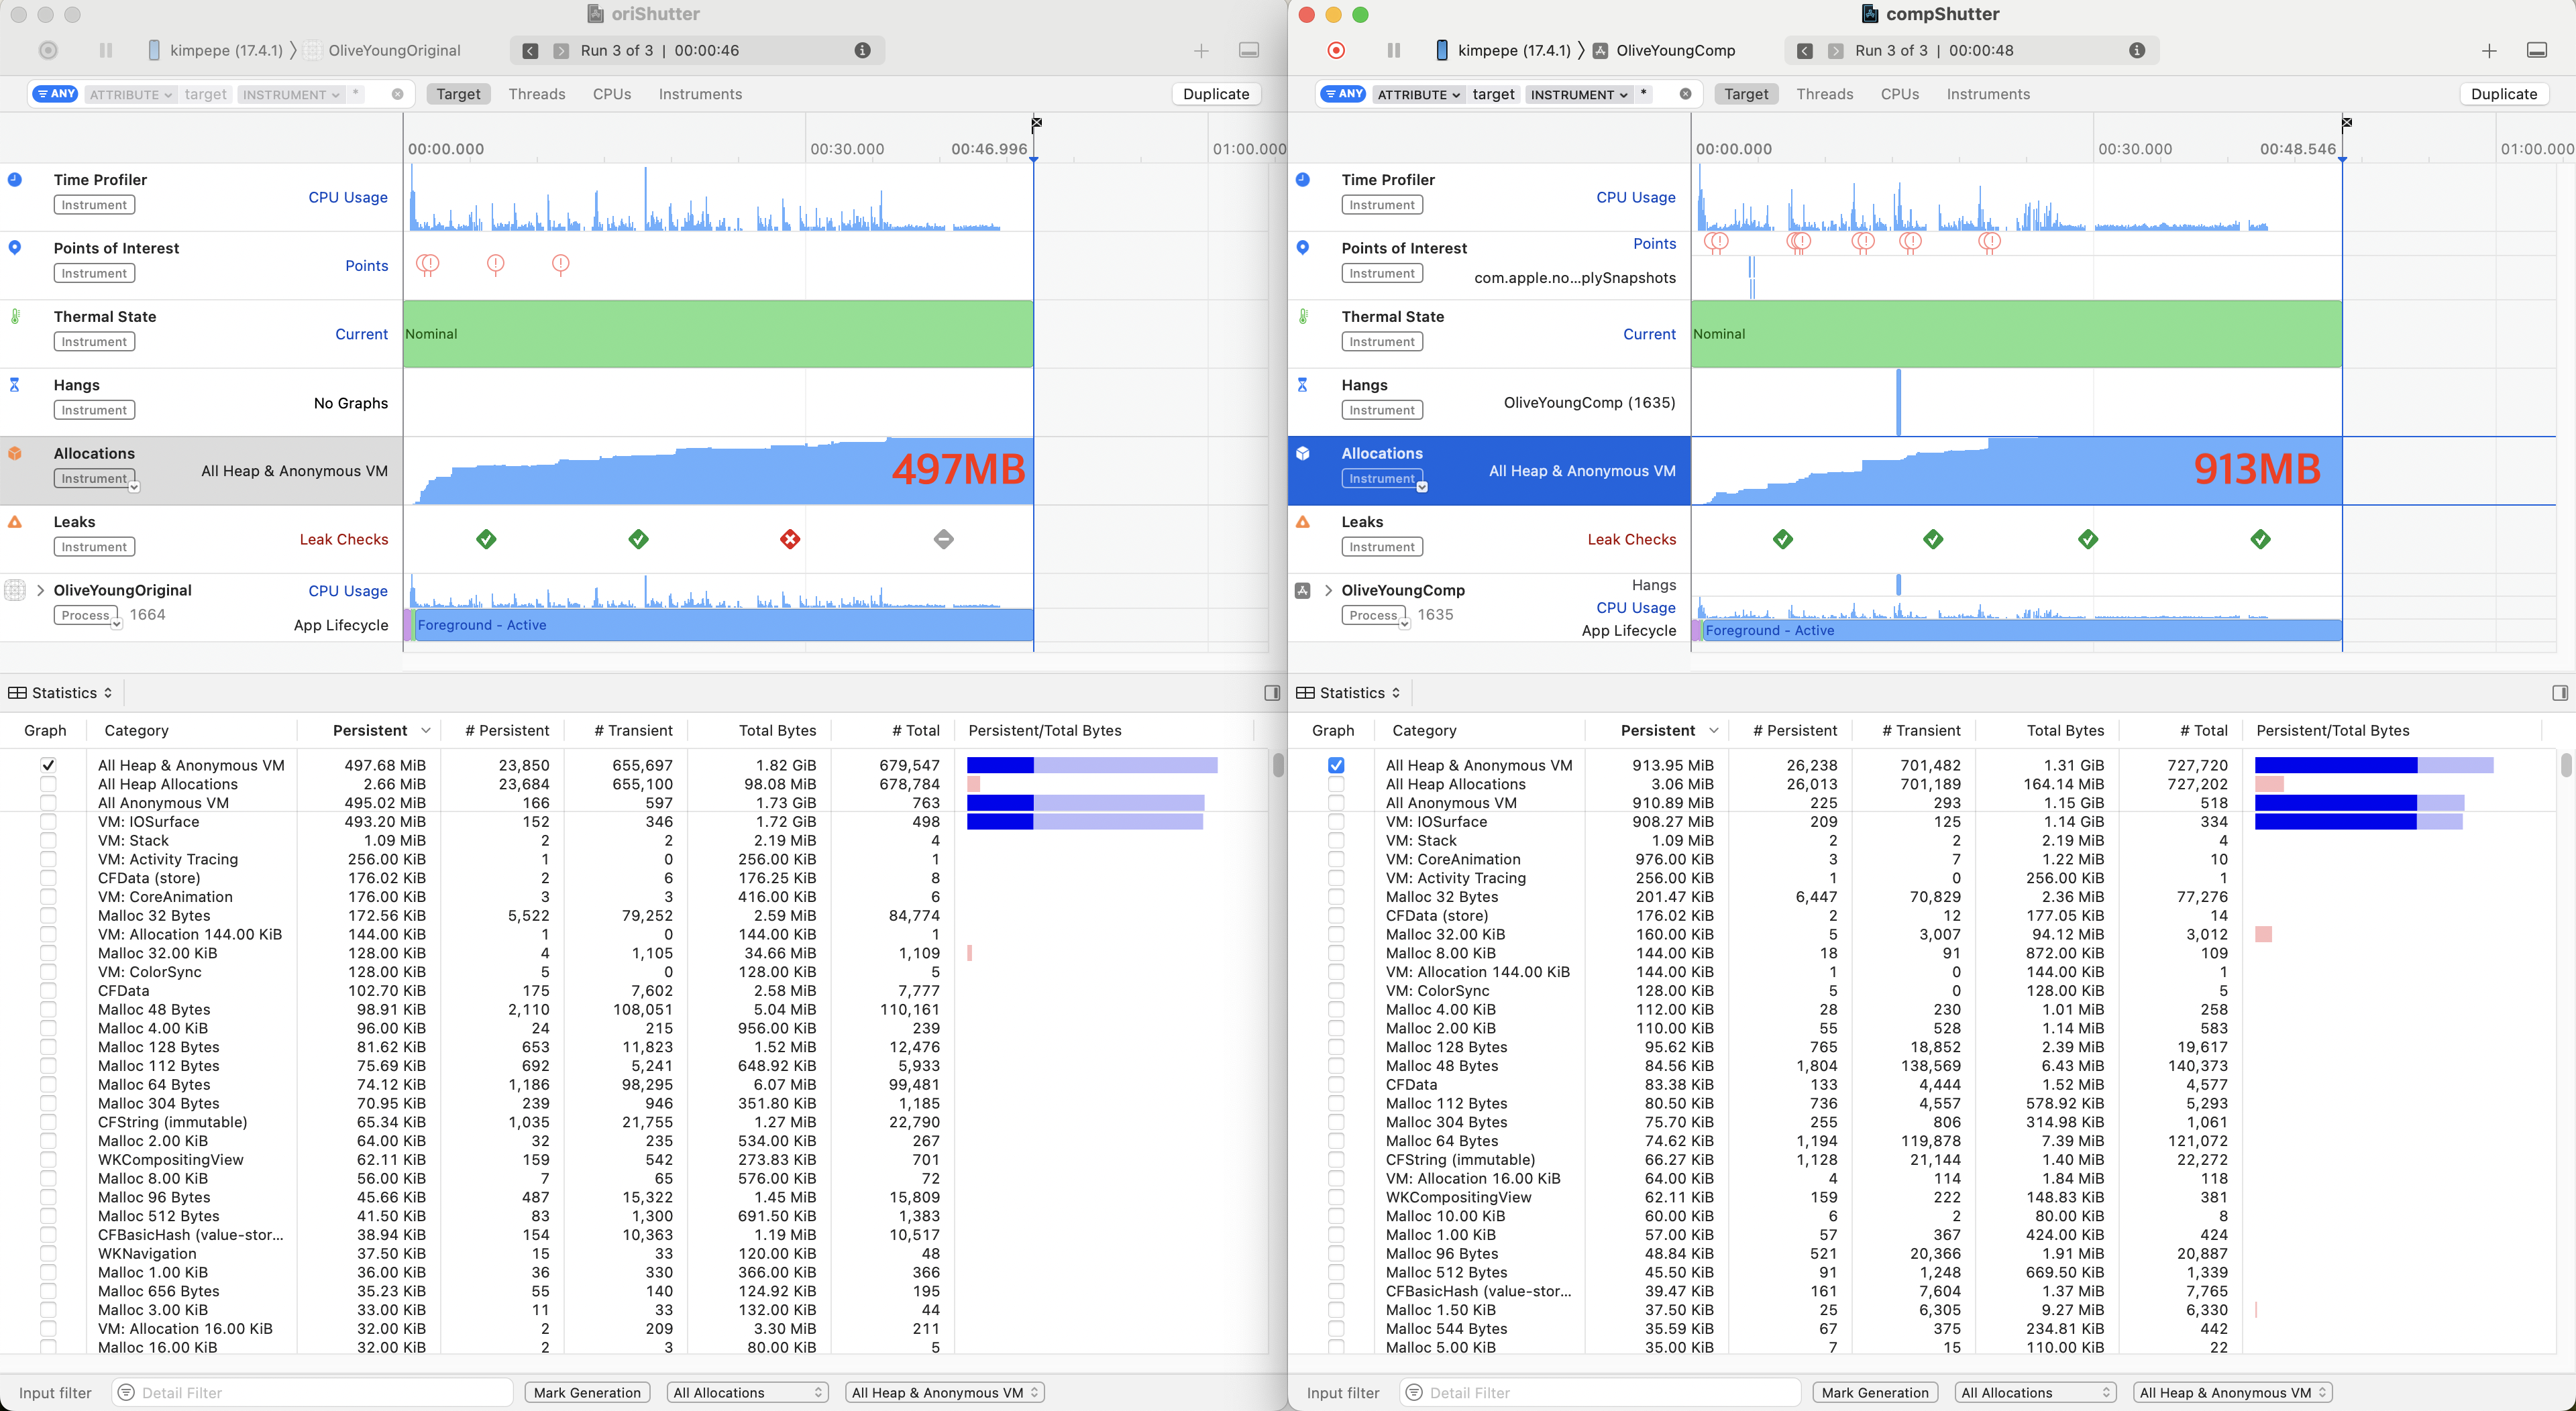2576x1411 pixels.
Task: Check All Heap Allocations graph box in oriShutter
Action: point(48,784)
